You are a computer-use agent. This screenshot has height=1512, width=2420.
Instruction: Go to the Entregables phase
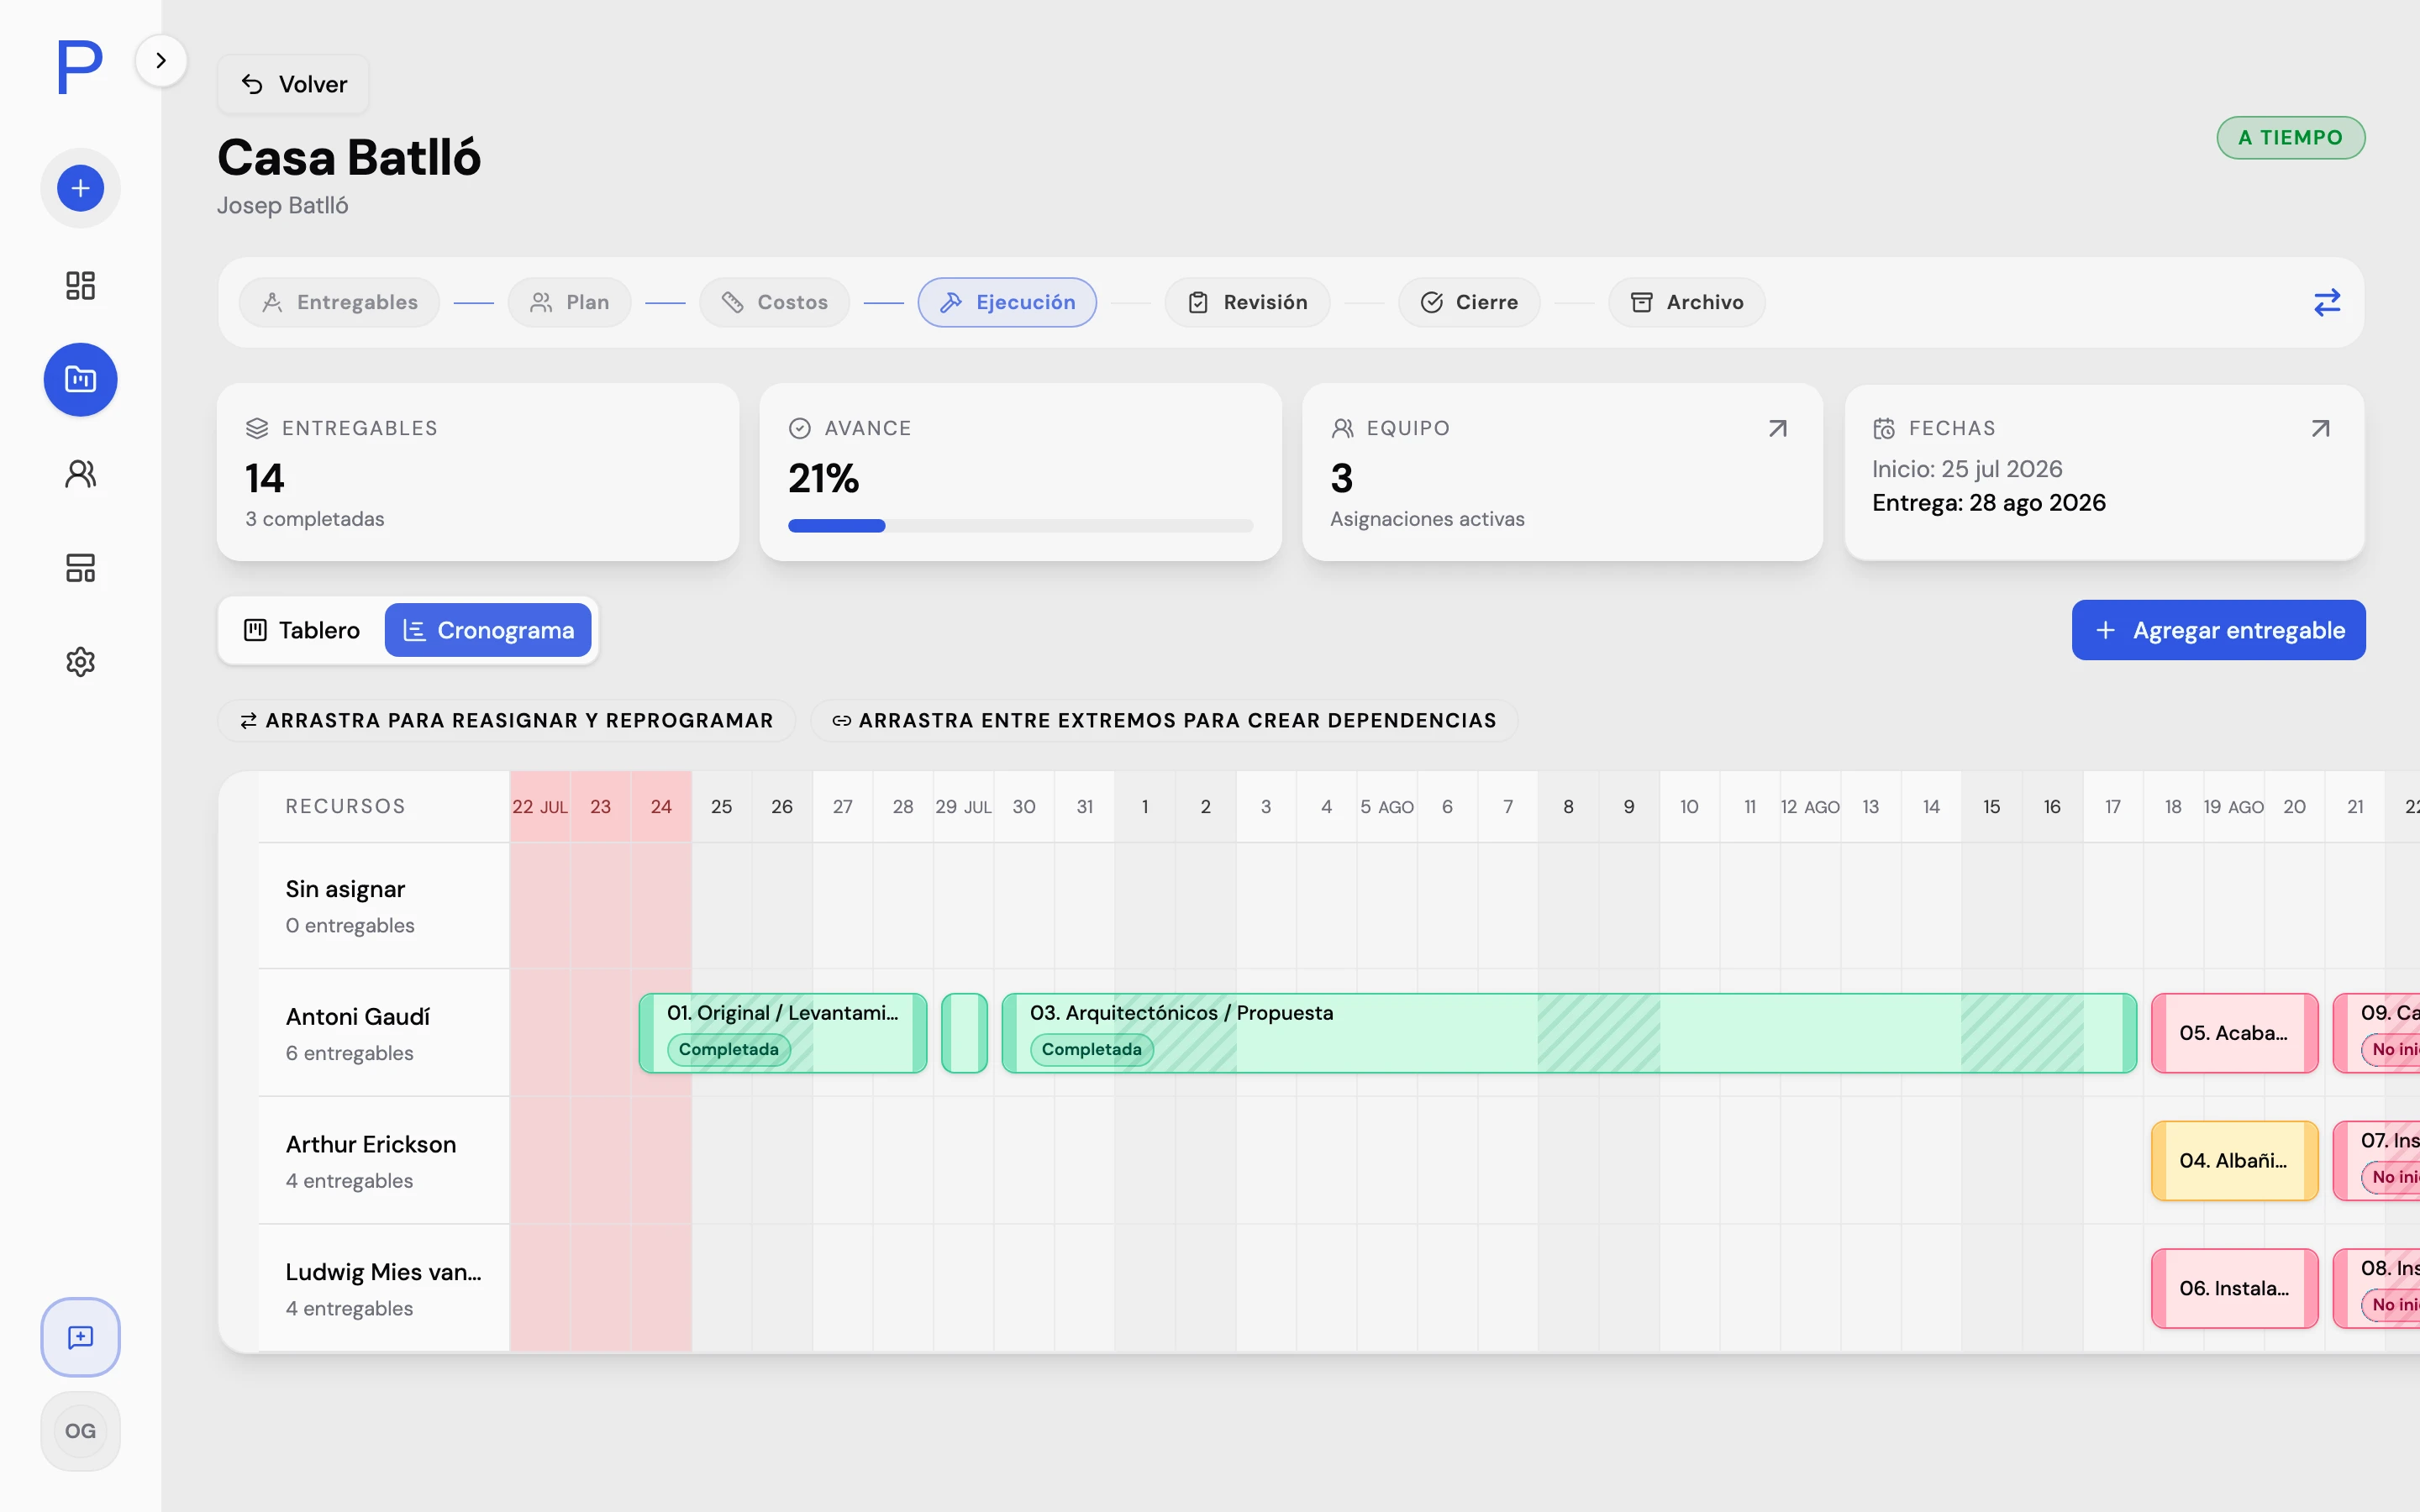(x=339, y=302)
